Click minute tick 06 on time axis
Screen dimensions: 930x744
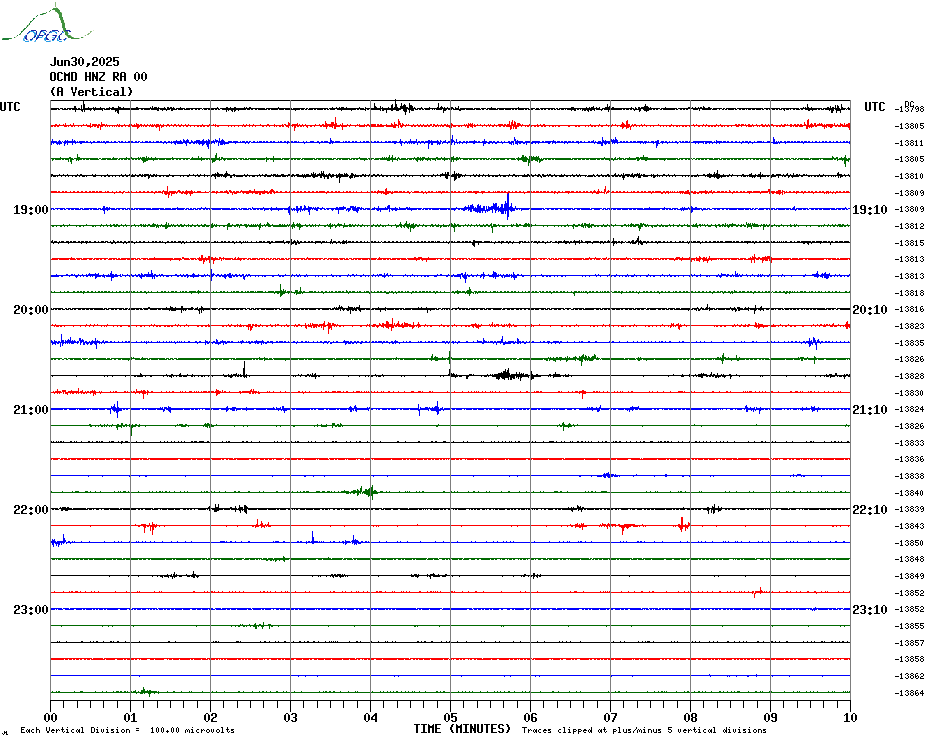pos(531,717)
